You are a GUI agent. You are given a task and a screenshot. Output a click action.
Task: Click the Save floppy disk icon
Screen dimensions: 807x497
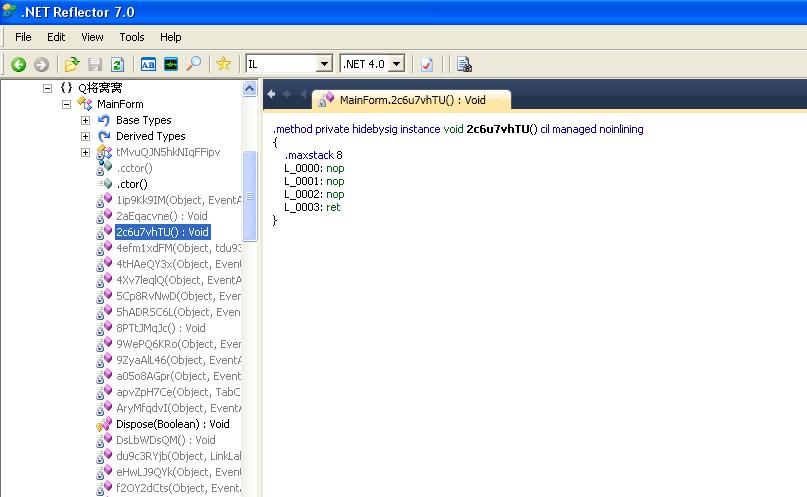[x=95, y=64]
